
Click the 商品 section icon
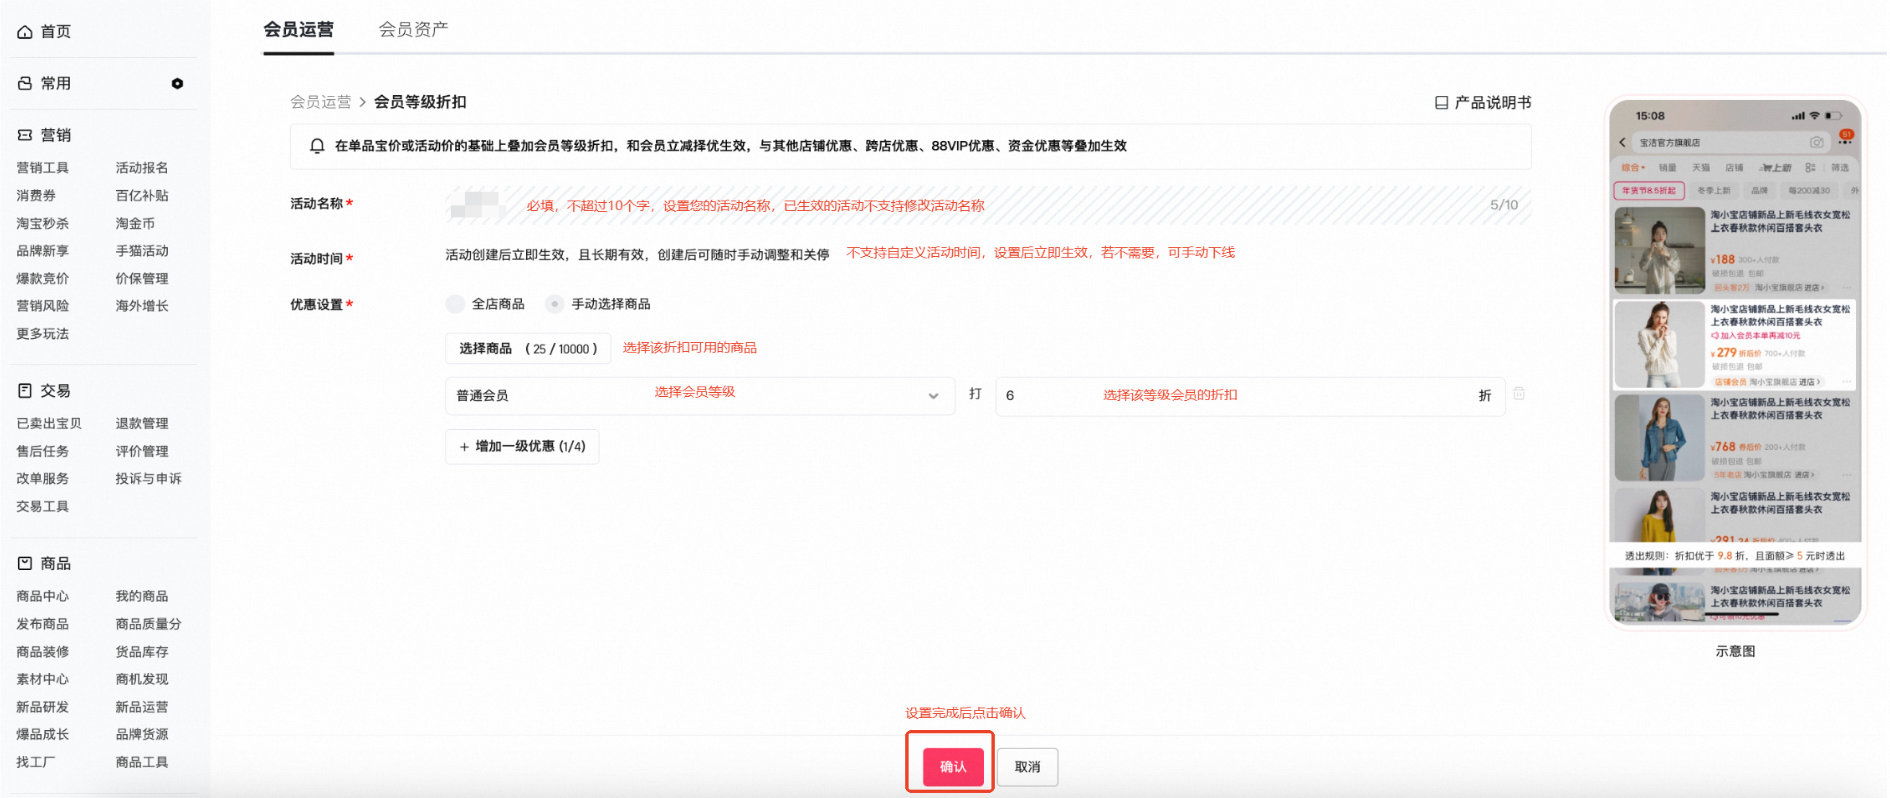pos(25,564)
